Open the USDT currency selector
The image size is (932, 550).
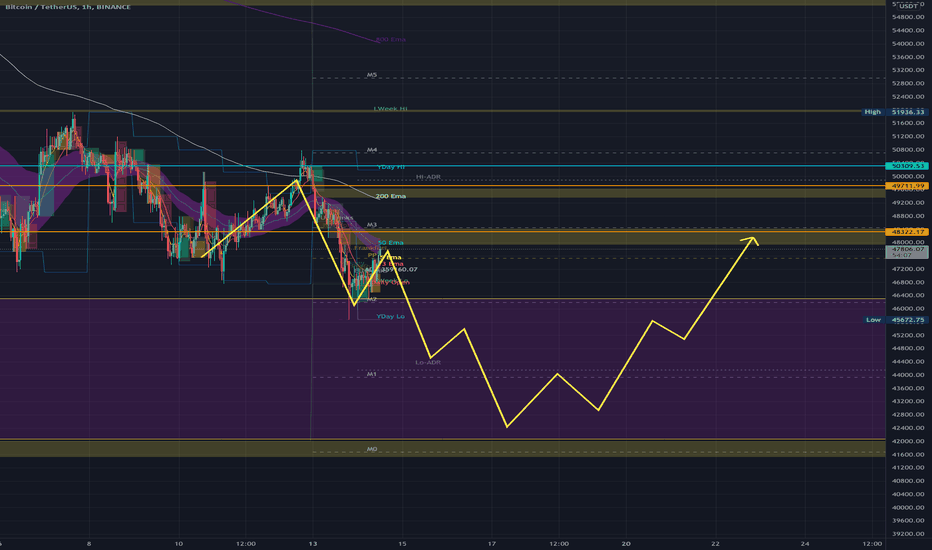(908, 6)
